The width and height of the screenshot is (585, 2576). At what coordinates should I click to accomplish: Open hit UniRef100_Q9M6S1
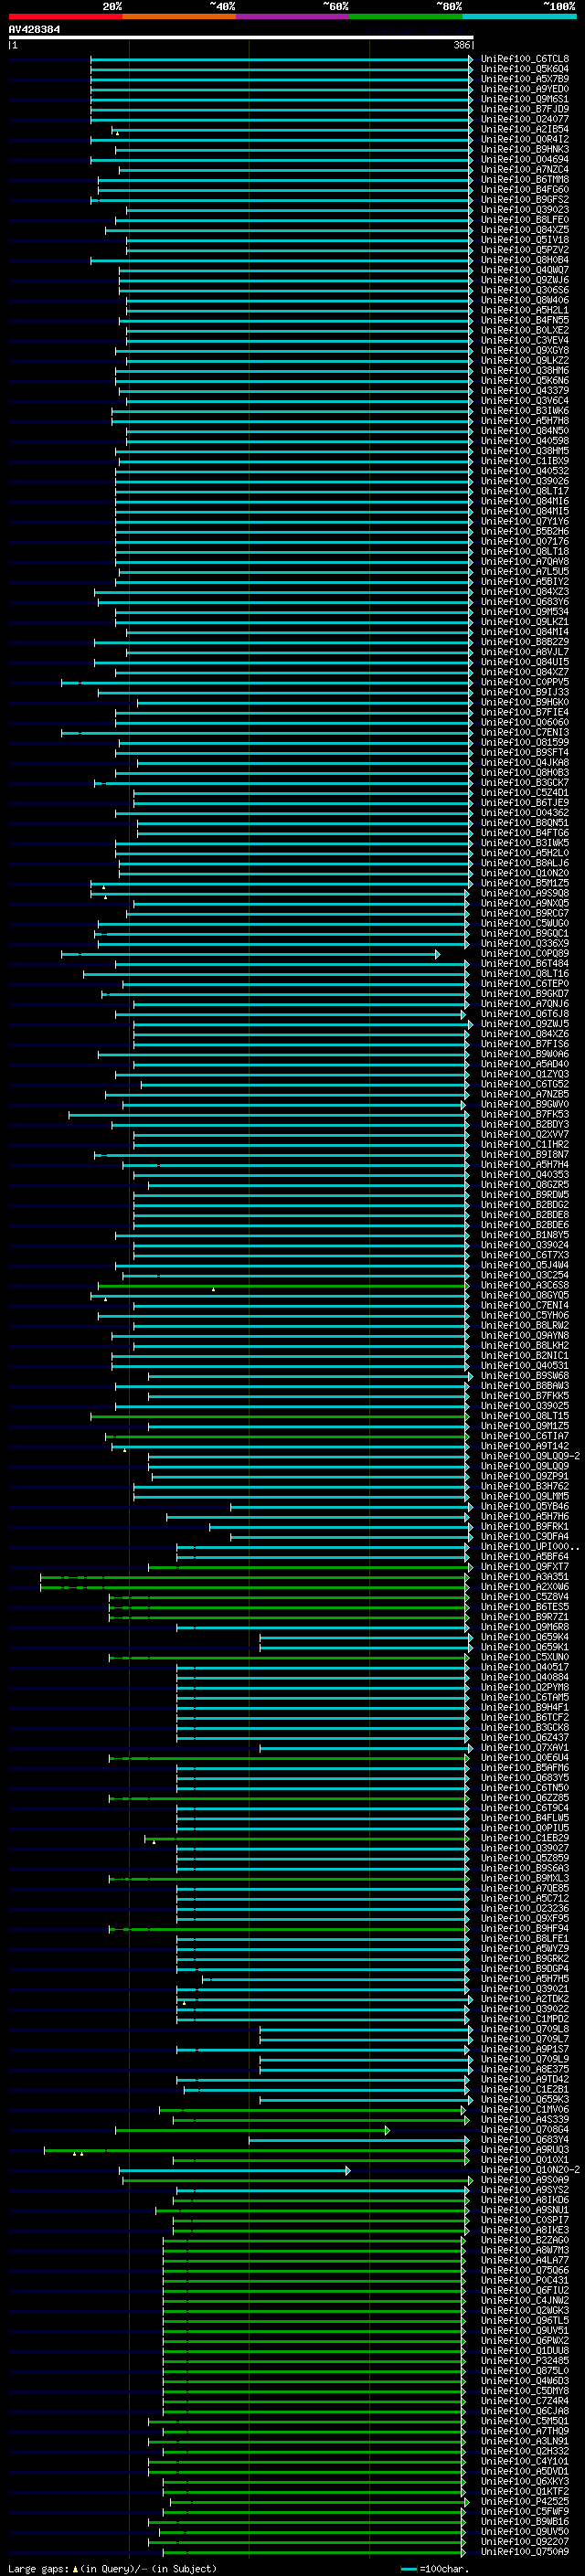coord(524,99)
